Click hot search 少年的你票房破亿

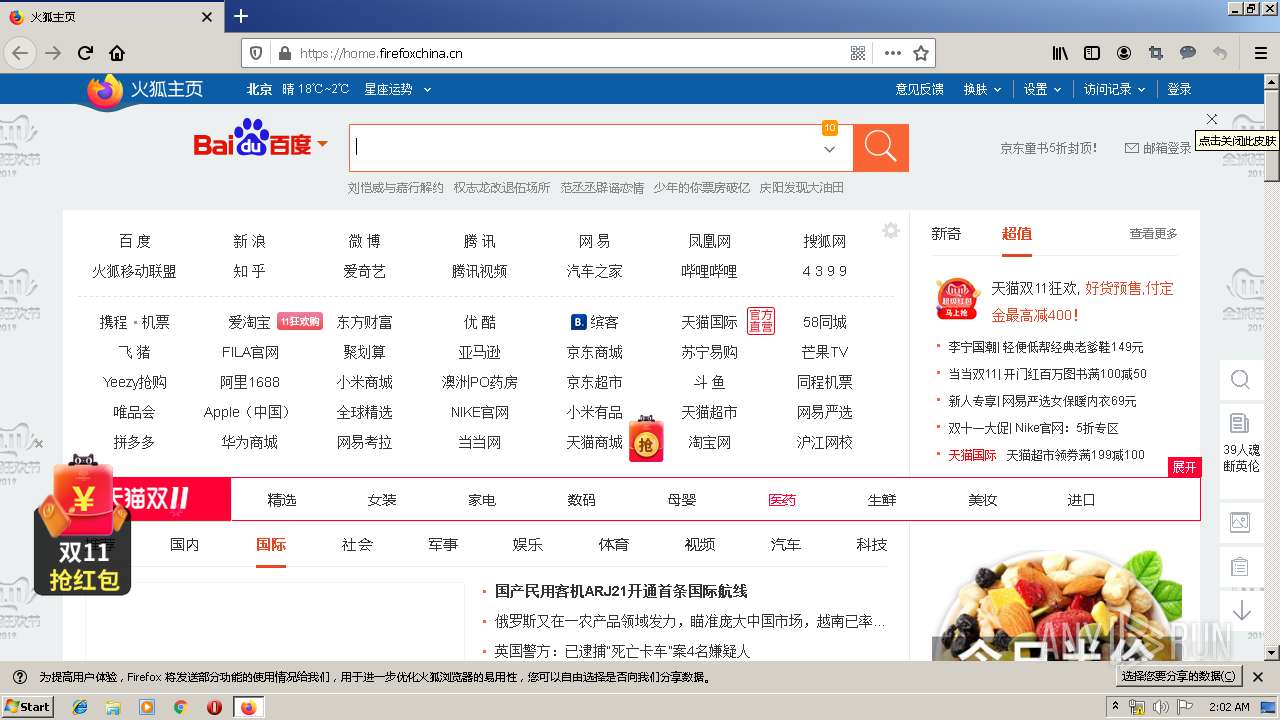[701, 187]
